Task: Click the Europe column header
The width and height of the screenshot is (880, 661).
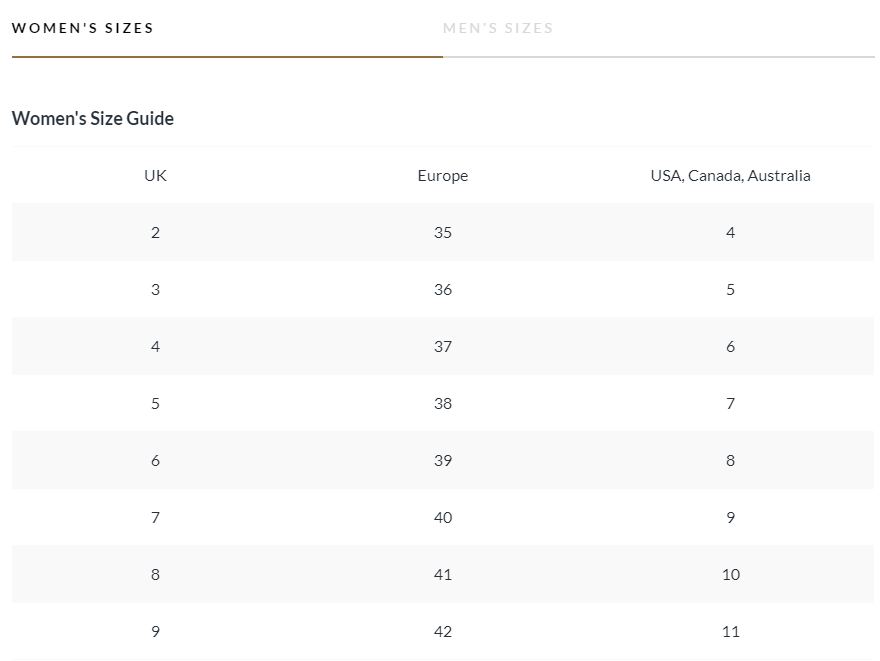Action: coord(443,176)
